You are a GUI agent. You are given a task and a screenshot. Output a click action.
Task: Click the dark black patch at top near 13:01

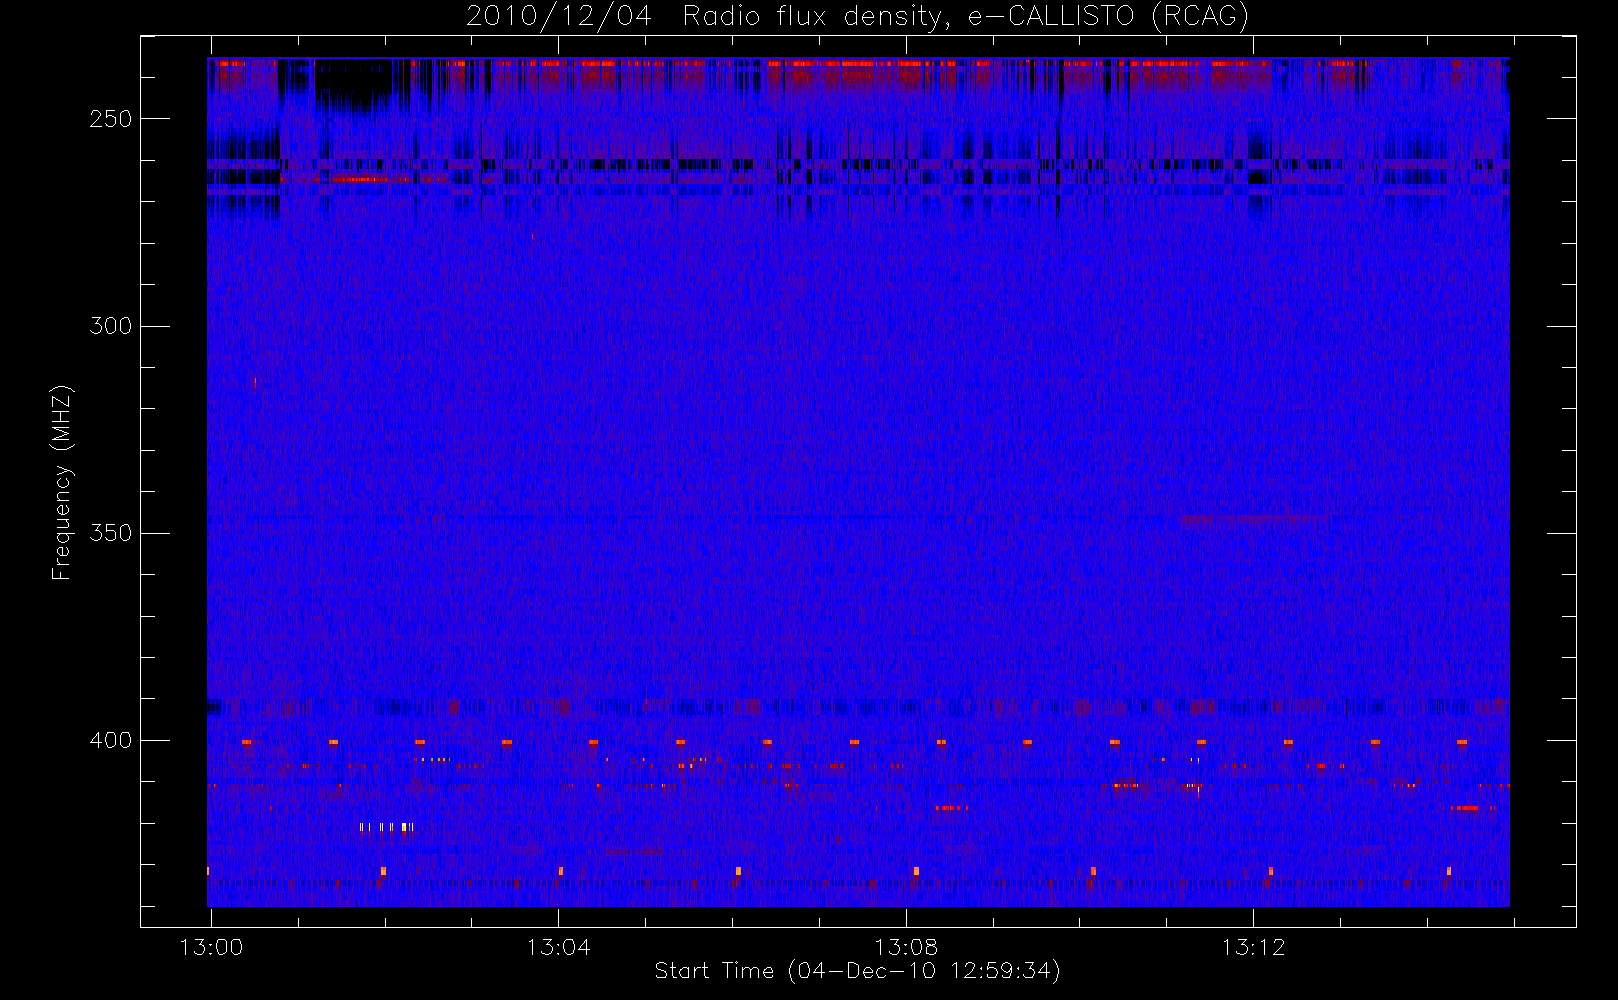click(353, 86)
